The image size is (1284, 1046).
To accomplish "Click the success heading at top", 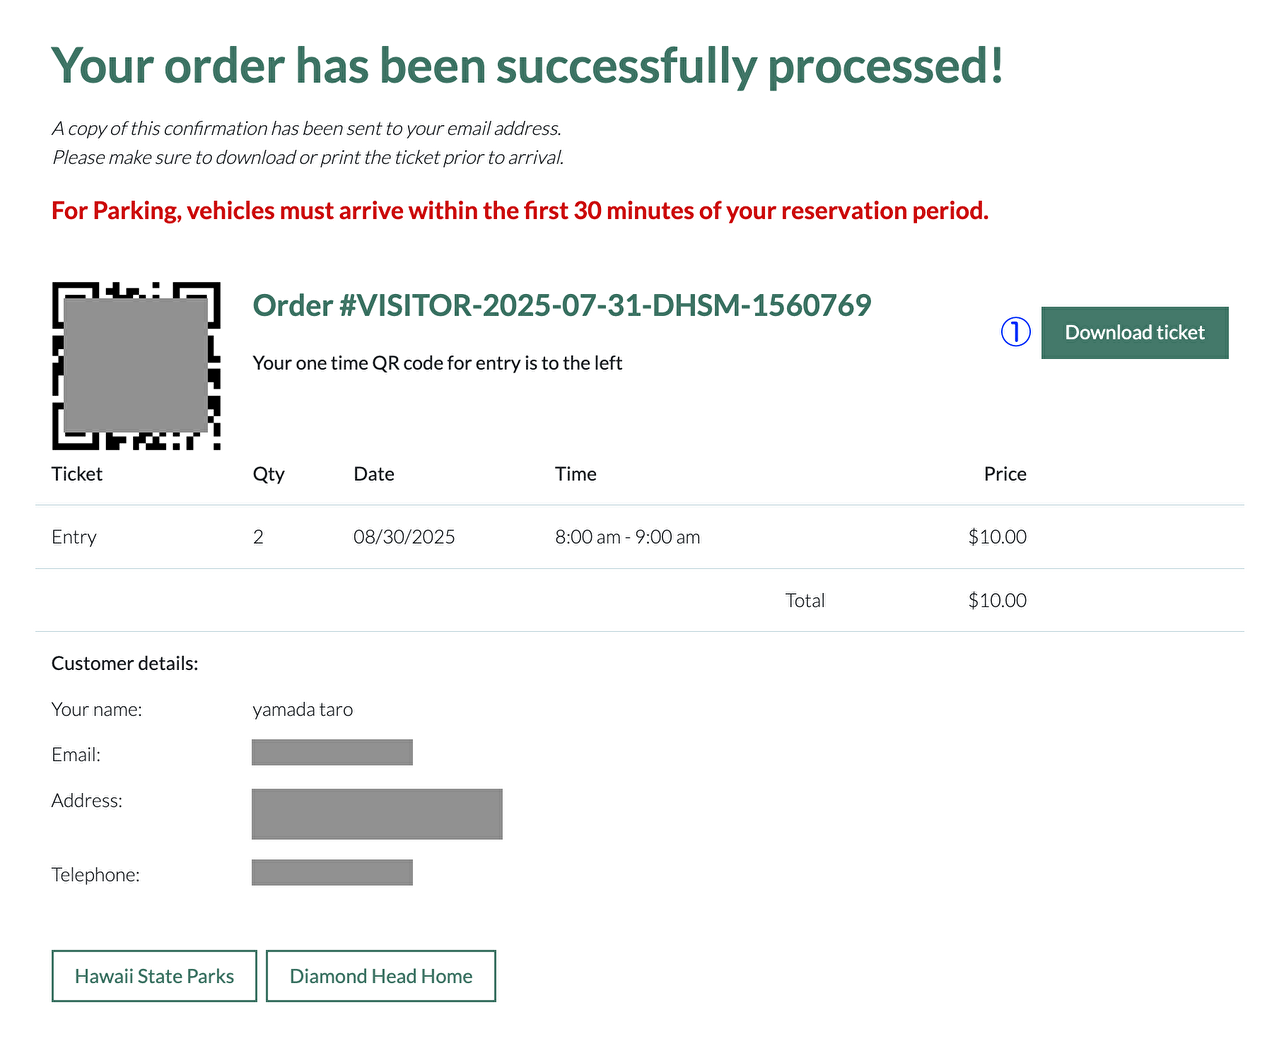I will (x=527, y=66).
